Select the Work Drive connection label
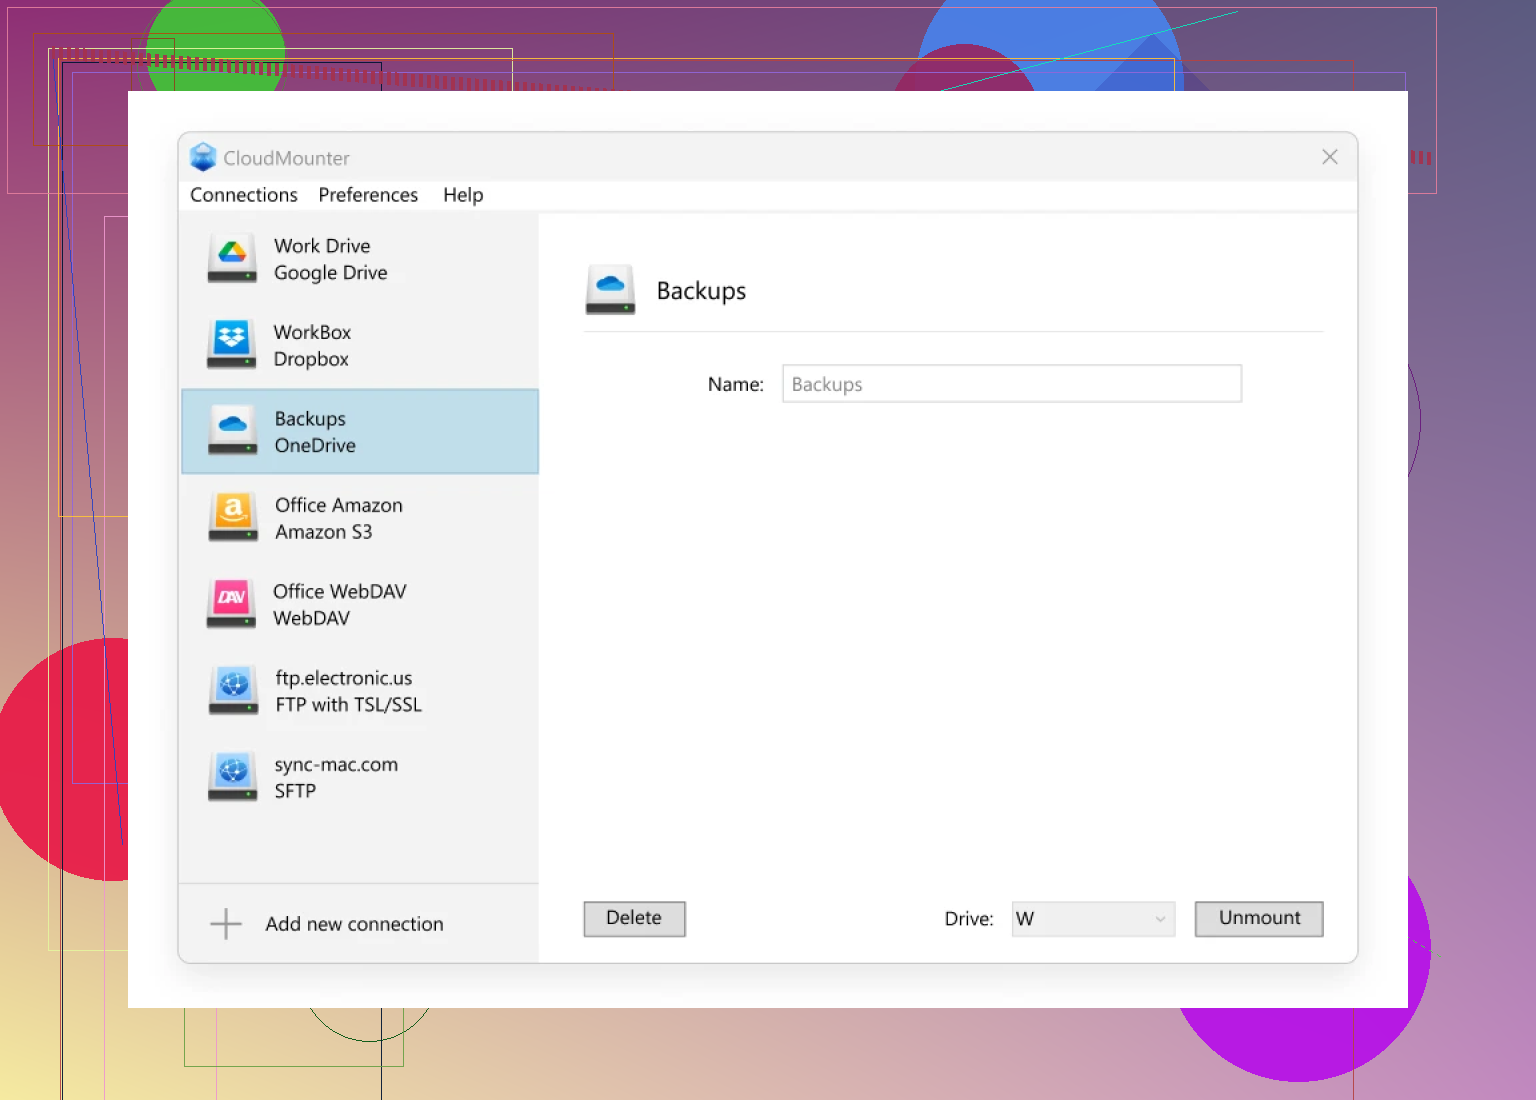Image resolution: width=1536 pixels, height=1100 pixels. tap(322, 246)
